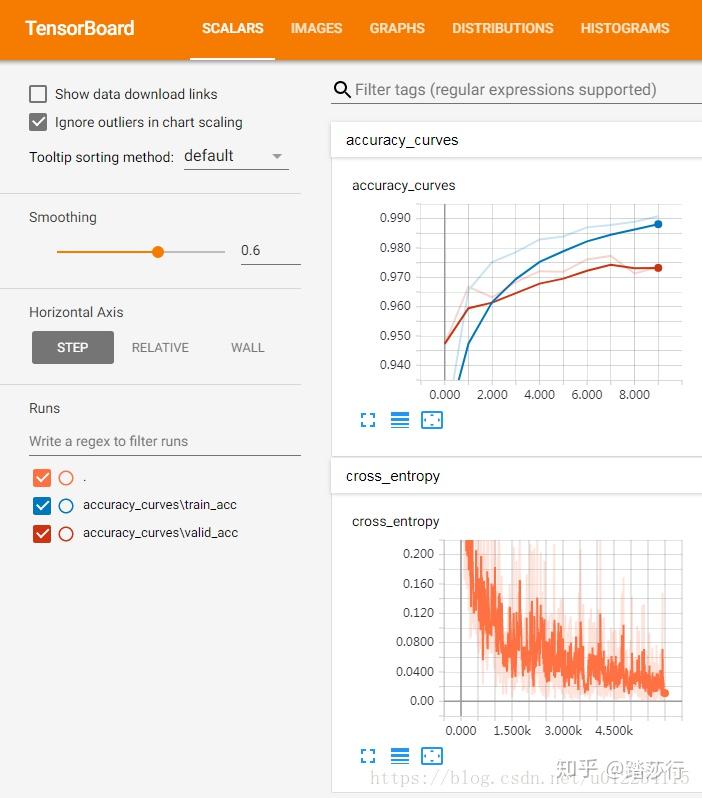The width and height of the screenshot is (702, 798).
Task: Click the regex filter runs input field
Action: [165, 441]
